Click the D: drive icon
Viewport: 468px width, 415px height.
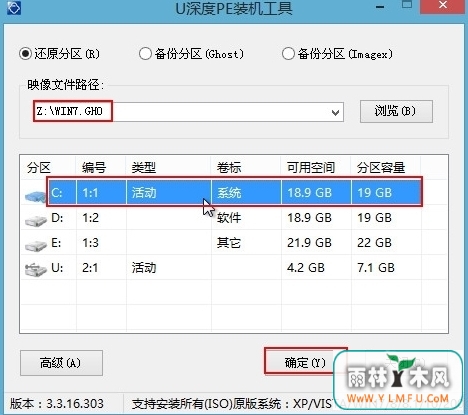click(x=36, y=221)
